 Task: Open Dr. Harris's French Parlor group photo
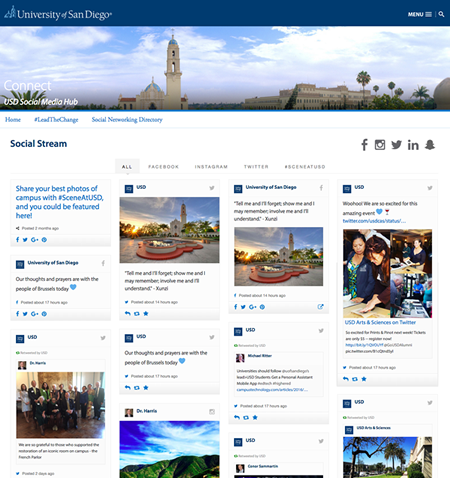tap(60, 405)
